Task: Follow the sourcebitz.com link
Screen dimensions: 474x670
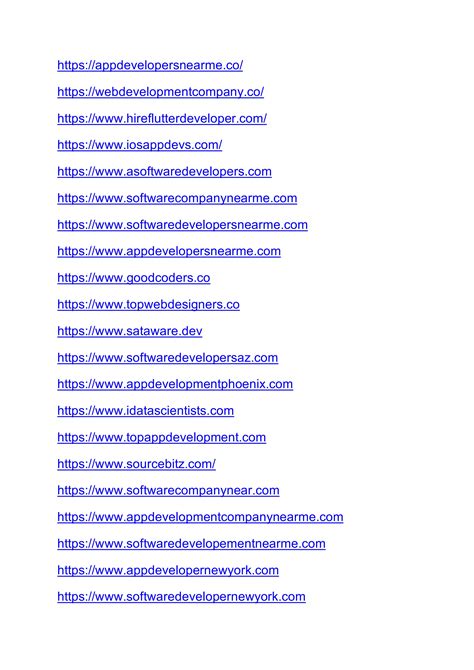Action: (137, 464)
